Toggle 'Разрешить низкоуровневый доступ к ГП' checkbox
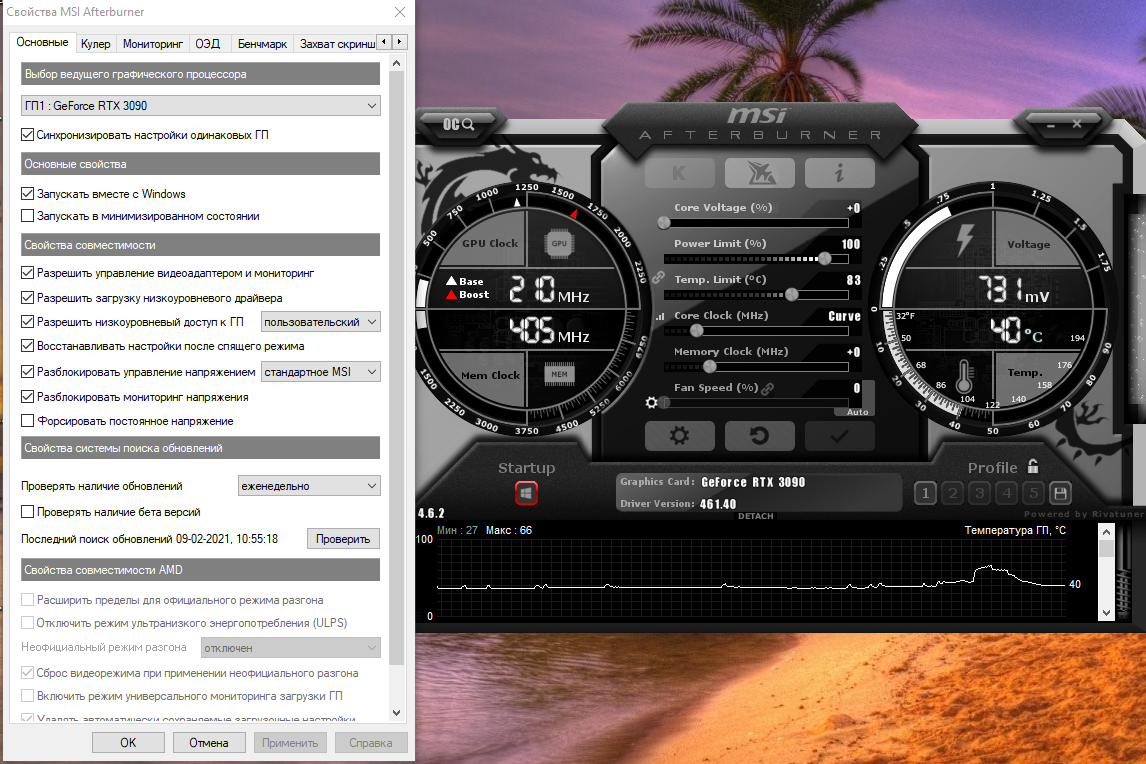This screenshot has height=764, width=1146. [x=28, y=322]
